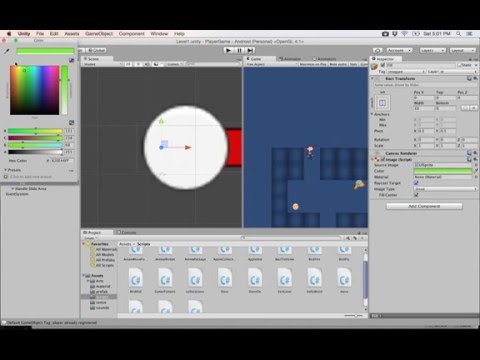Toggle slider mode icon above RGB sliders
The image size is (480, 360).
[71, 123]
